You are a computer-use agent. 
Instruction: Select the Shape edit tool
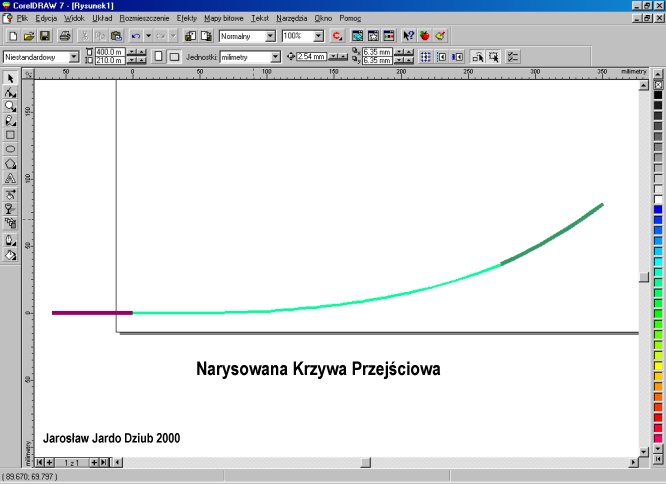(10, 91)
